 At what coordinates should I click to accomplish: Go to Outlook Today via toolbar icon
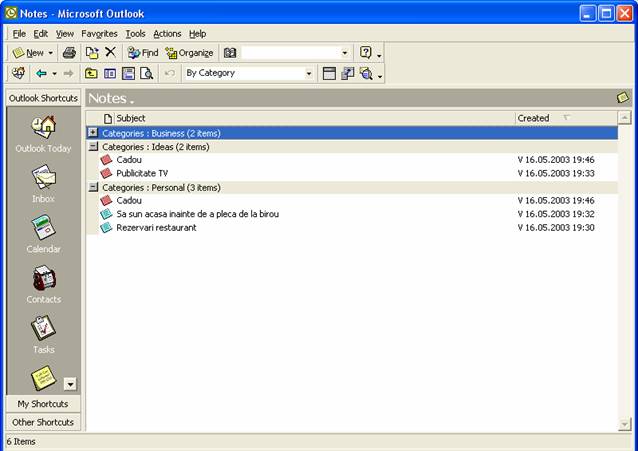click(18, 73)
